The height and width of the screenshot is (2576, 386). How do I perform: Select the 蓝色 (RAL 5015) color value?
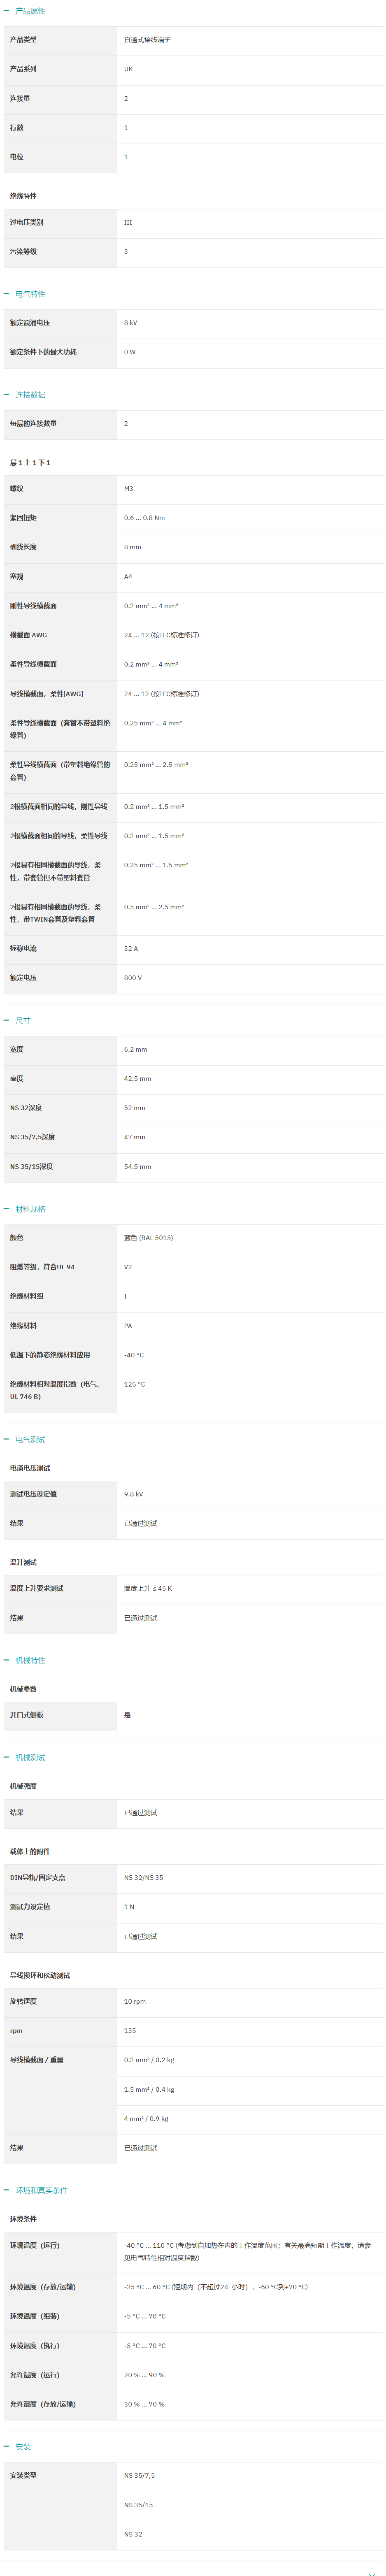148,1238
